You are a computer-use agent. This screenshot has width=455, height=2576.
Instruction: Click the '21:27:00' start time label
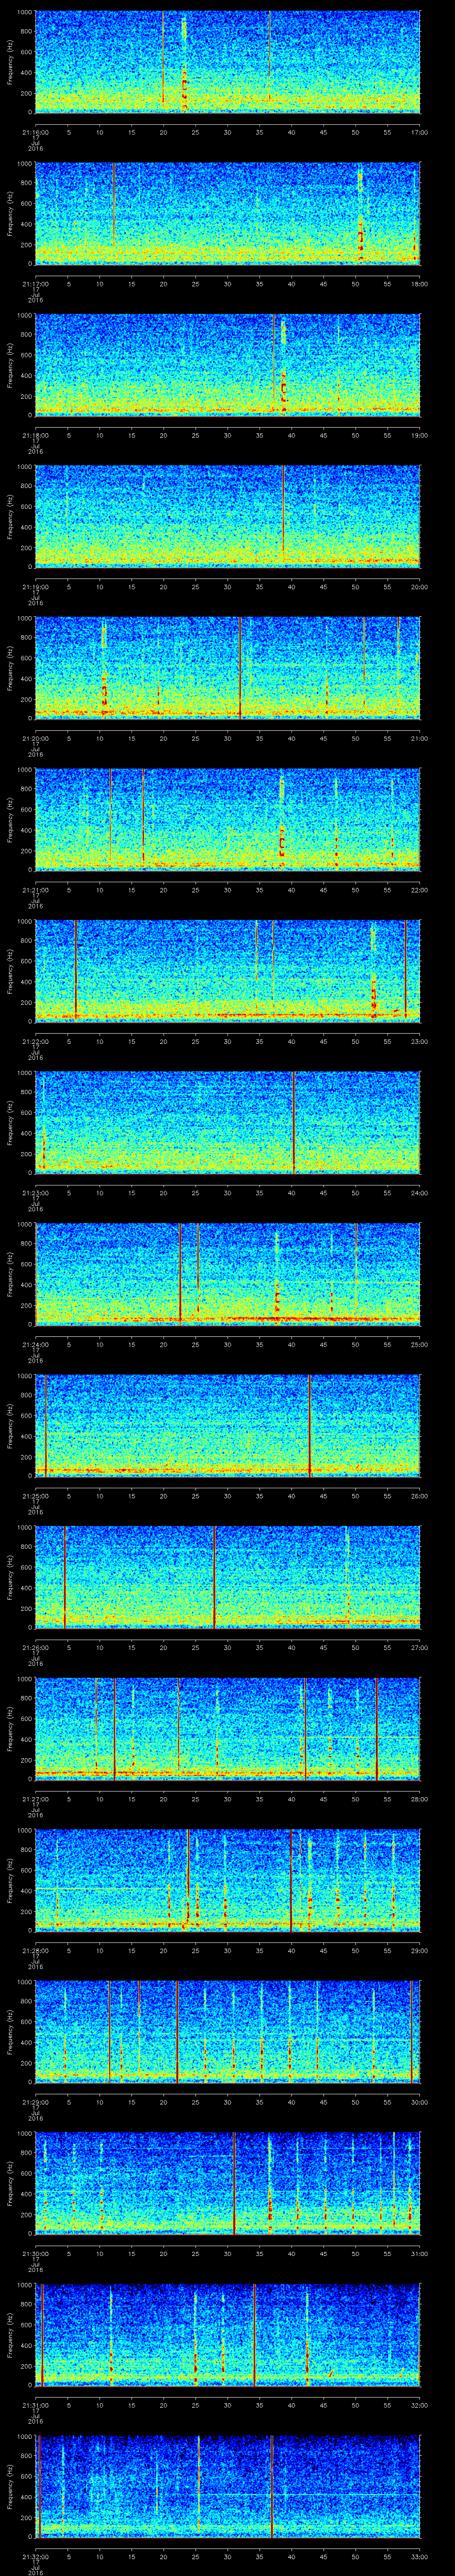click(36, 1799)
